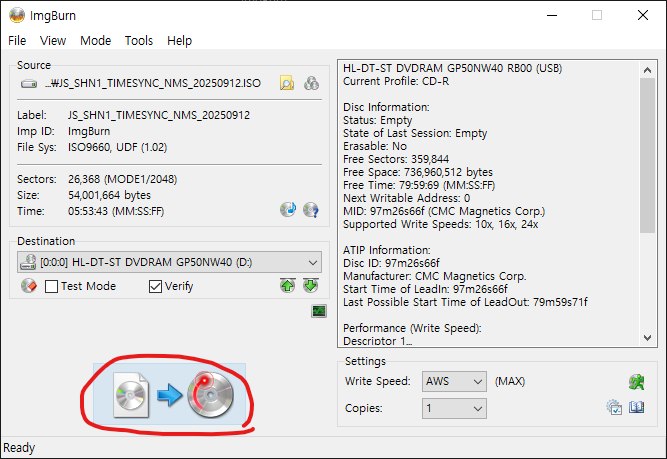The image size is (667, 459).
Task: Click the Erase disc icon
Action: (28, 286)
